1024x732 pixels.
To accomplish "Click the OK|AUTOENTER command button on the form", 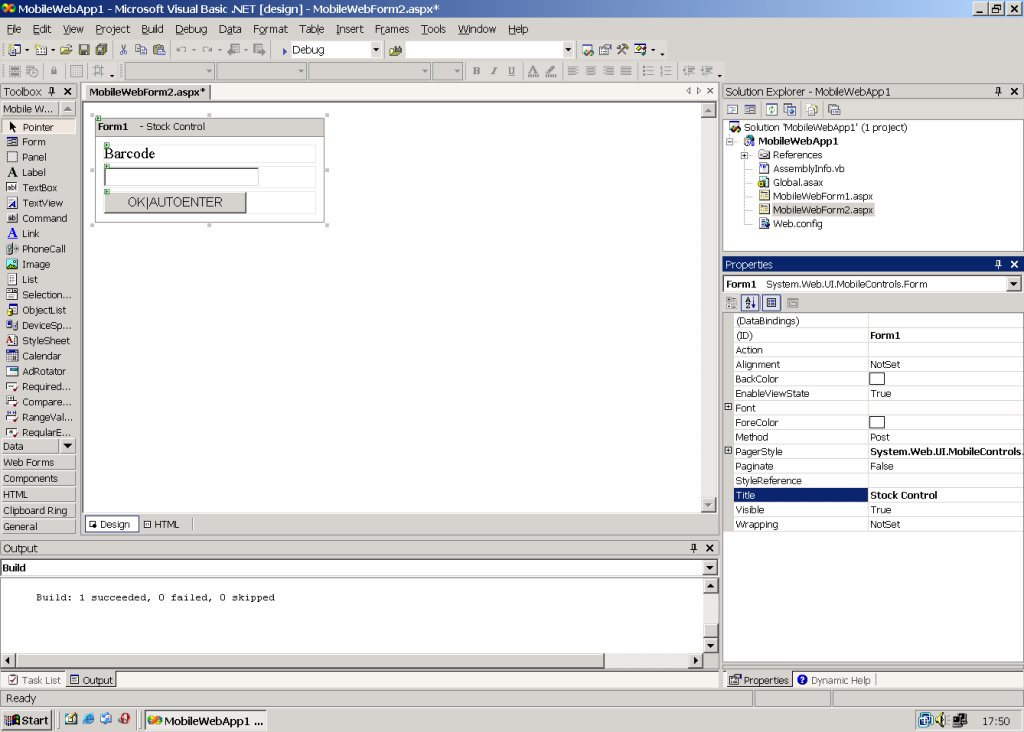I will (175, 202).
